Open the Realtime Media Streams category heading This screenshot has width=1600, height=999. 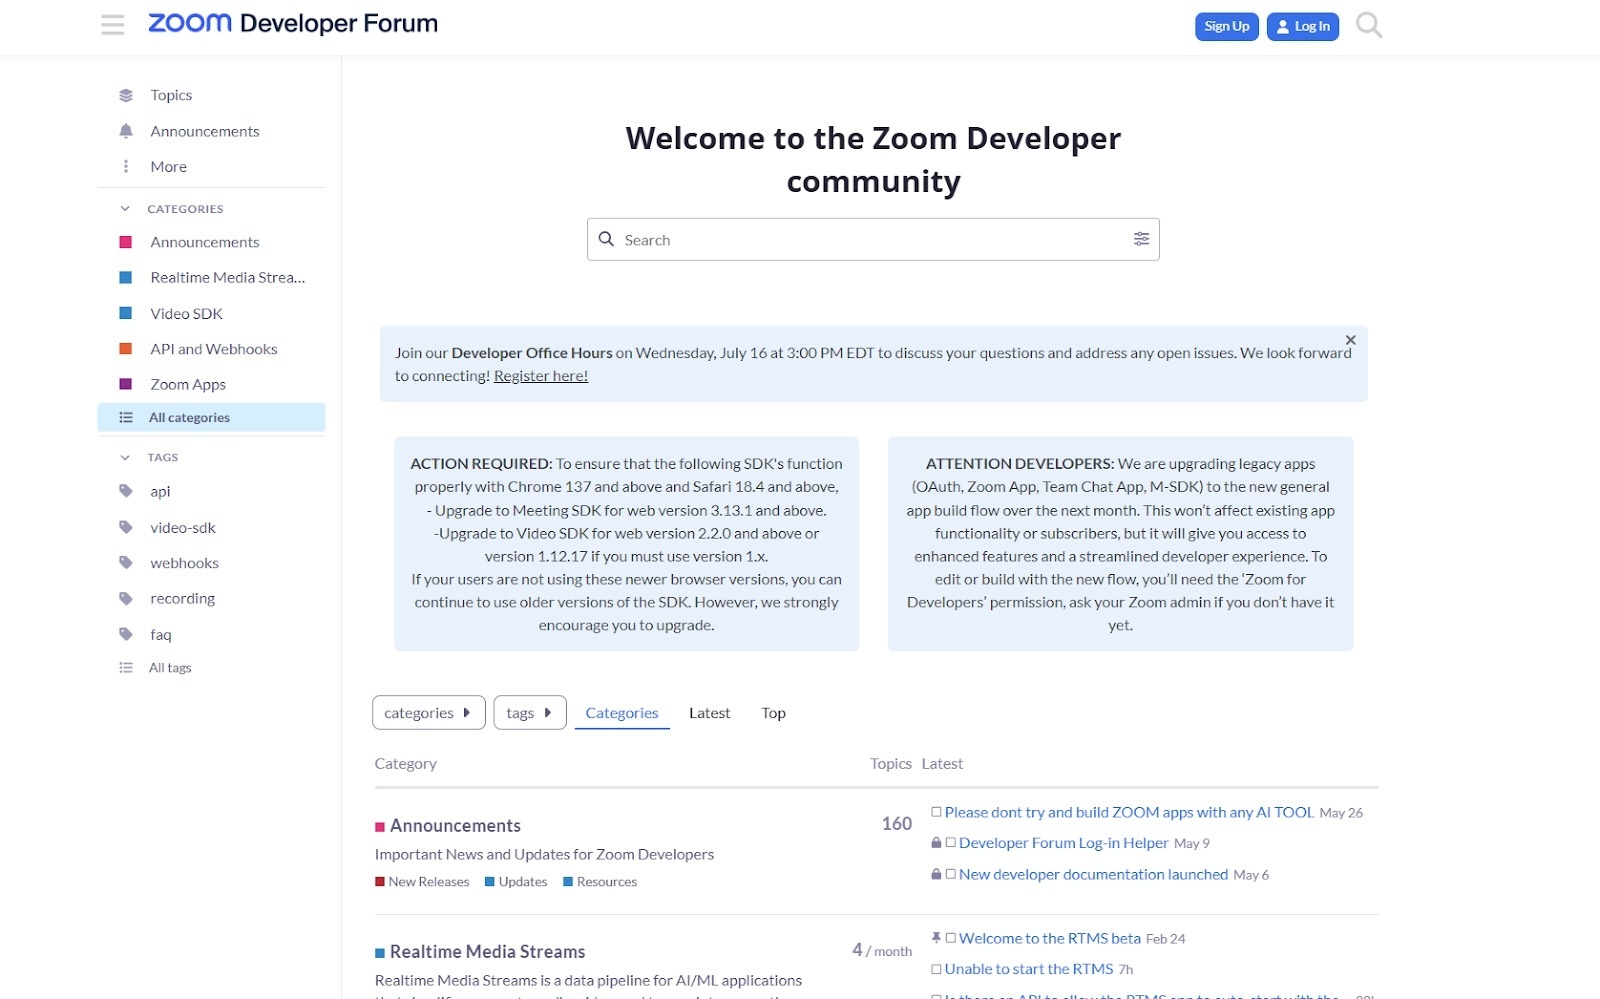pos(487,952)
